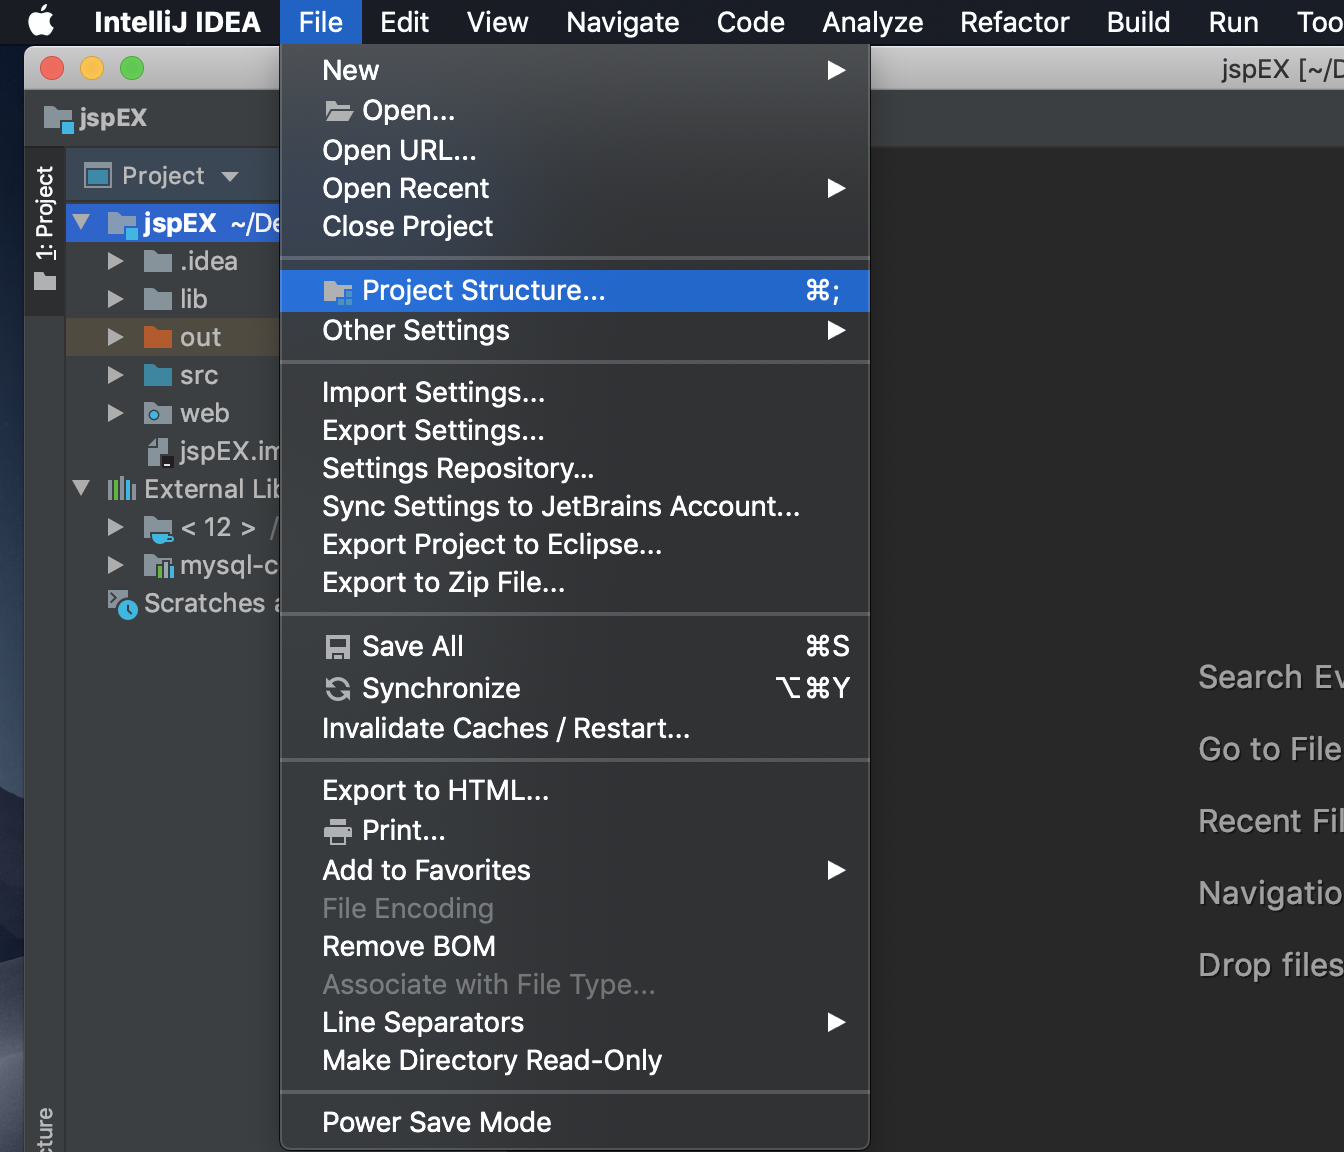Choose Invalidate Caches / Restart...
Viewport: 1344px width, 1152px height.
click(x=575, y=728)
